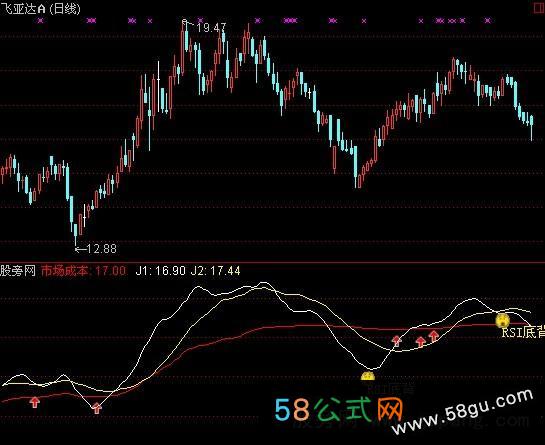Click the J1: 16.90 value
Viewport: 545px width, 445px height.
161,270
